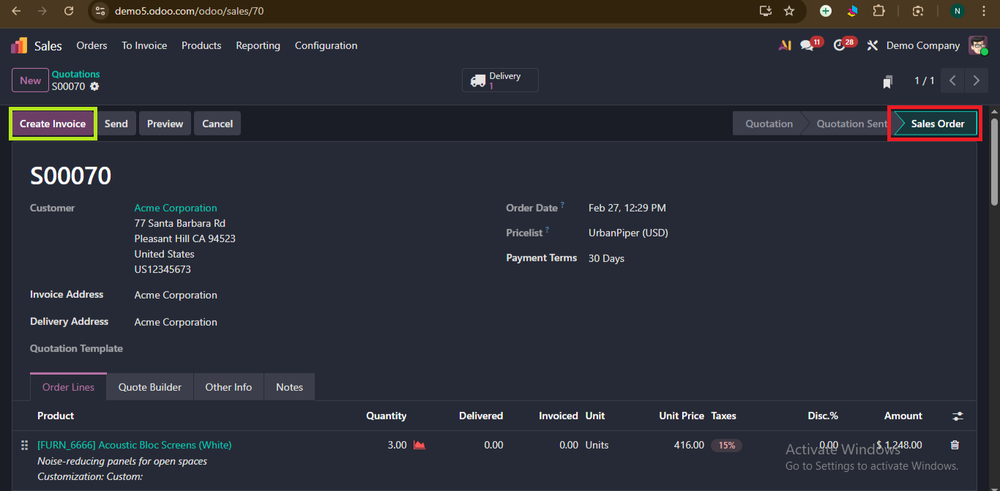
Task: Click the red forecast chart icon beside quantity
Action: tap(419, 445)
